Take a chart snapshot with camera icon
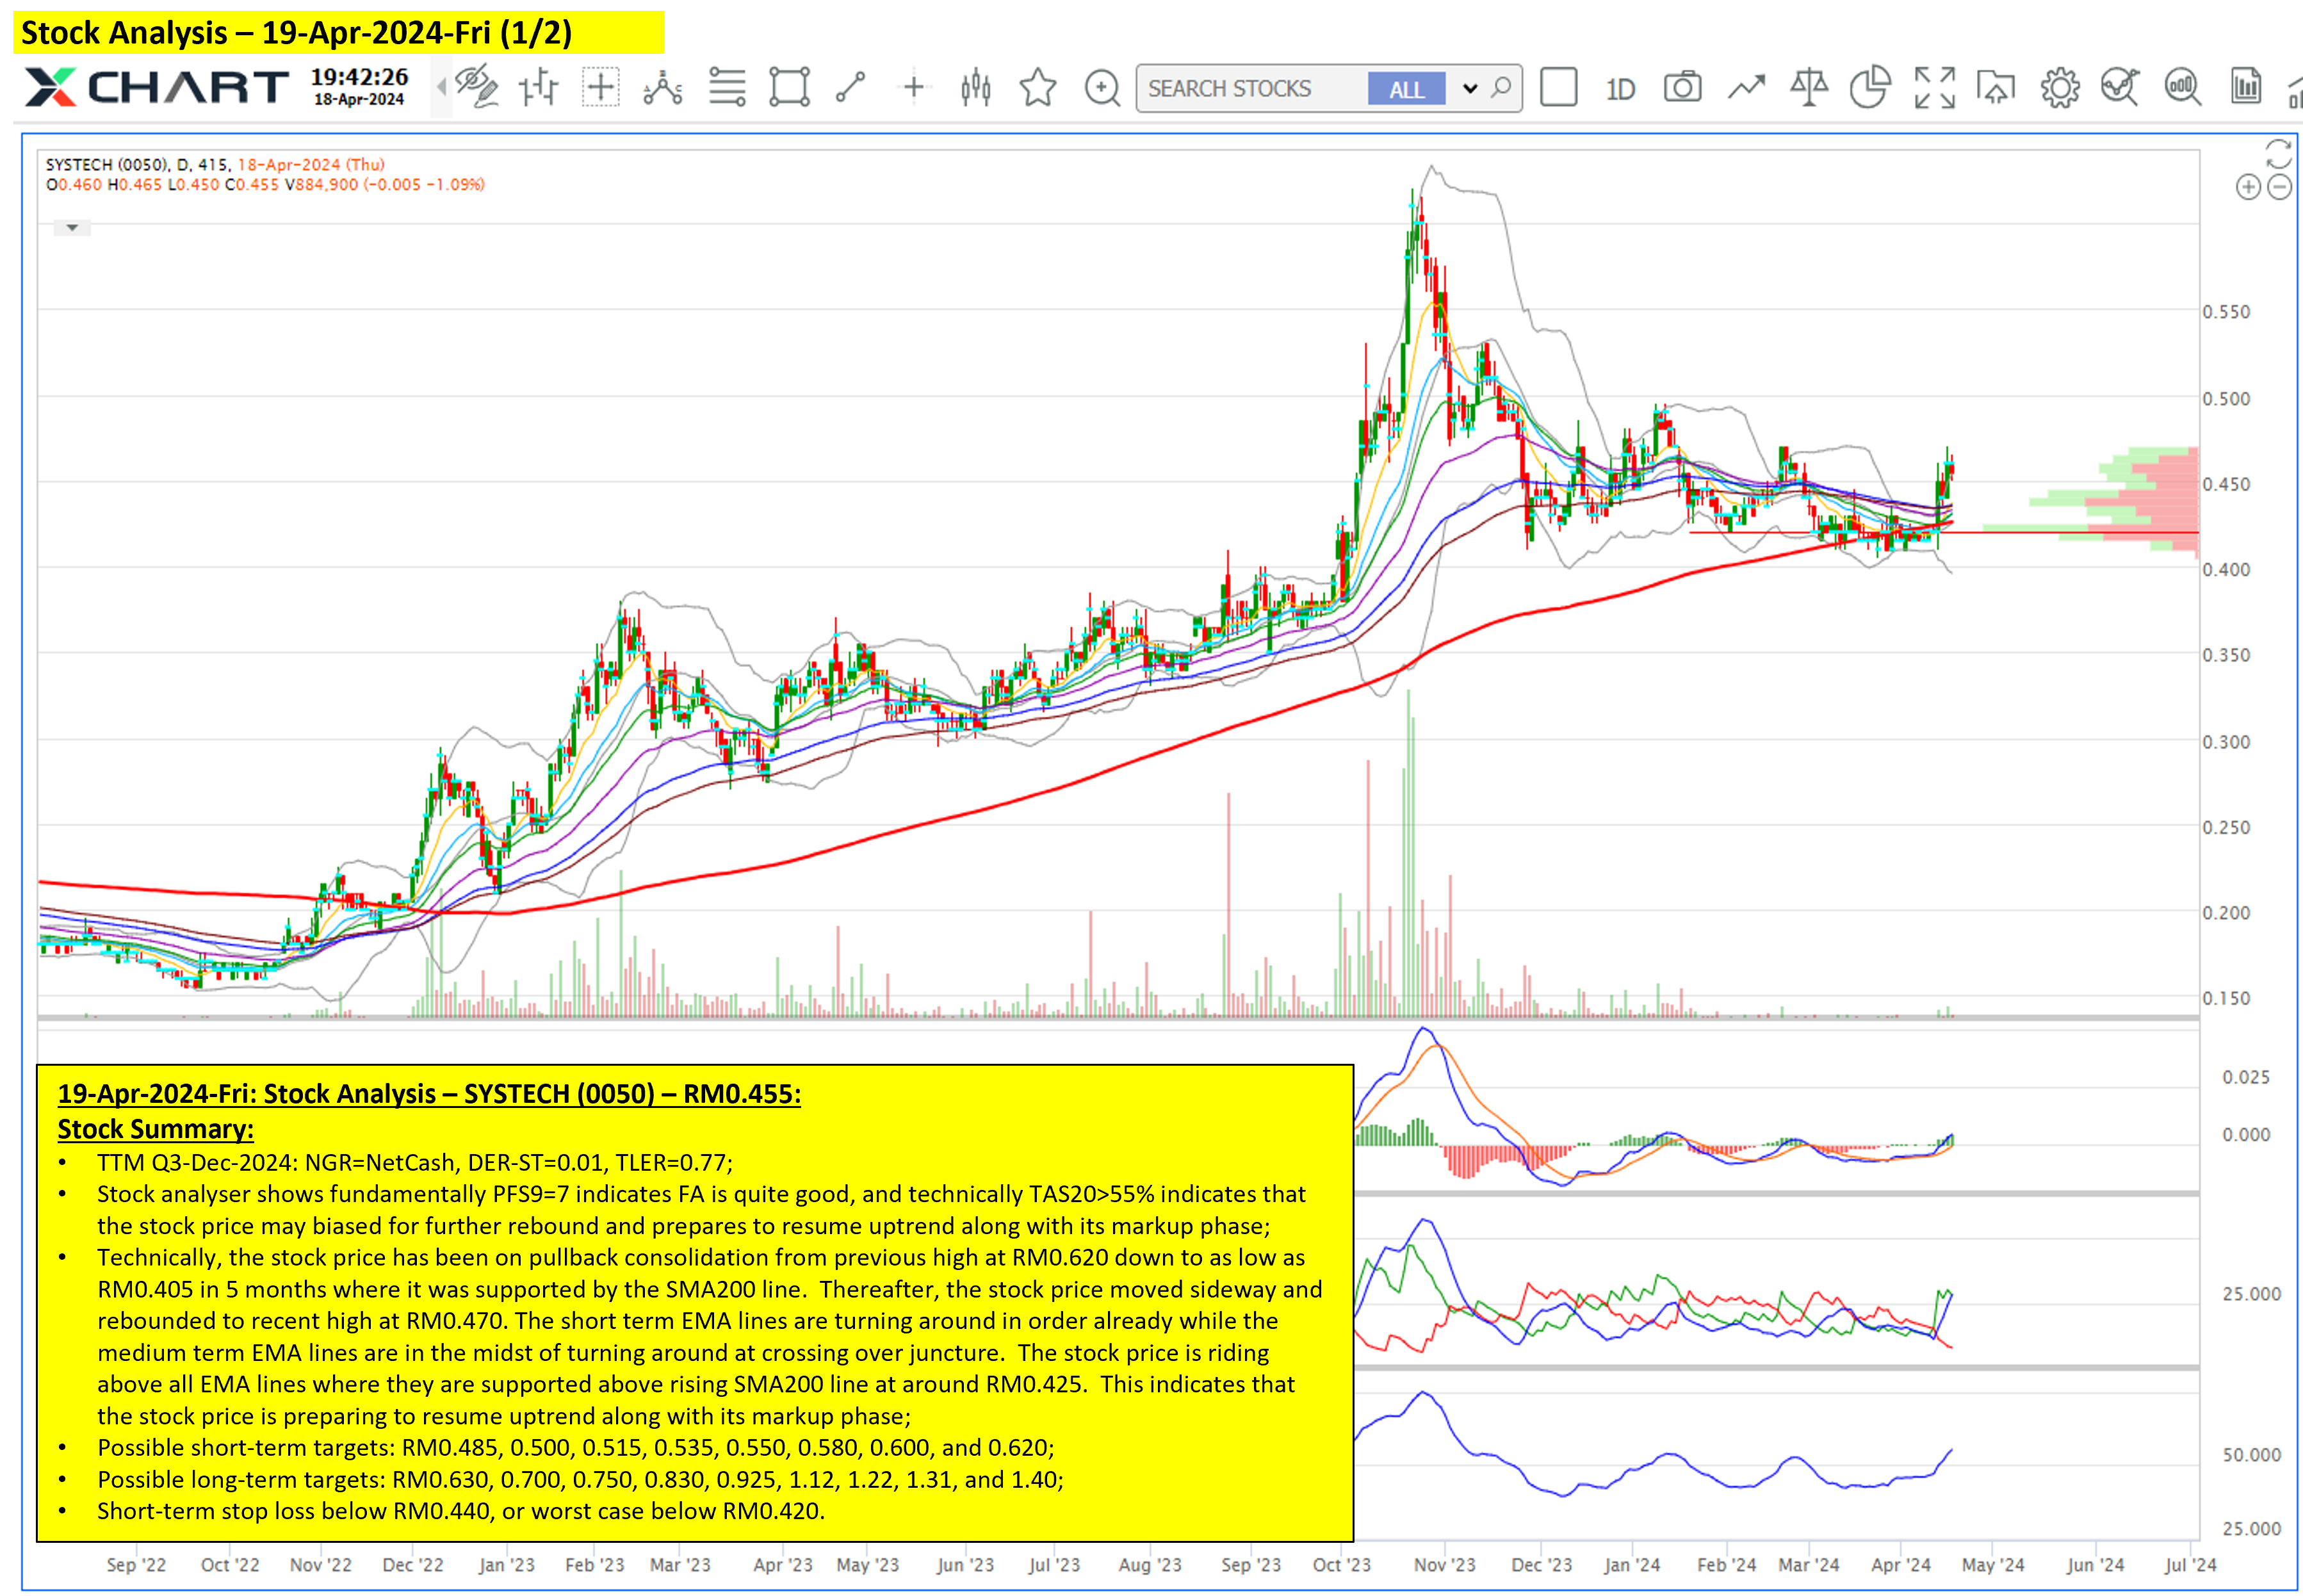 (x=1682, y=88)
